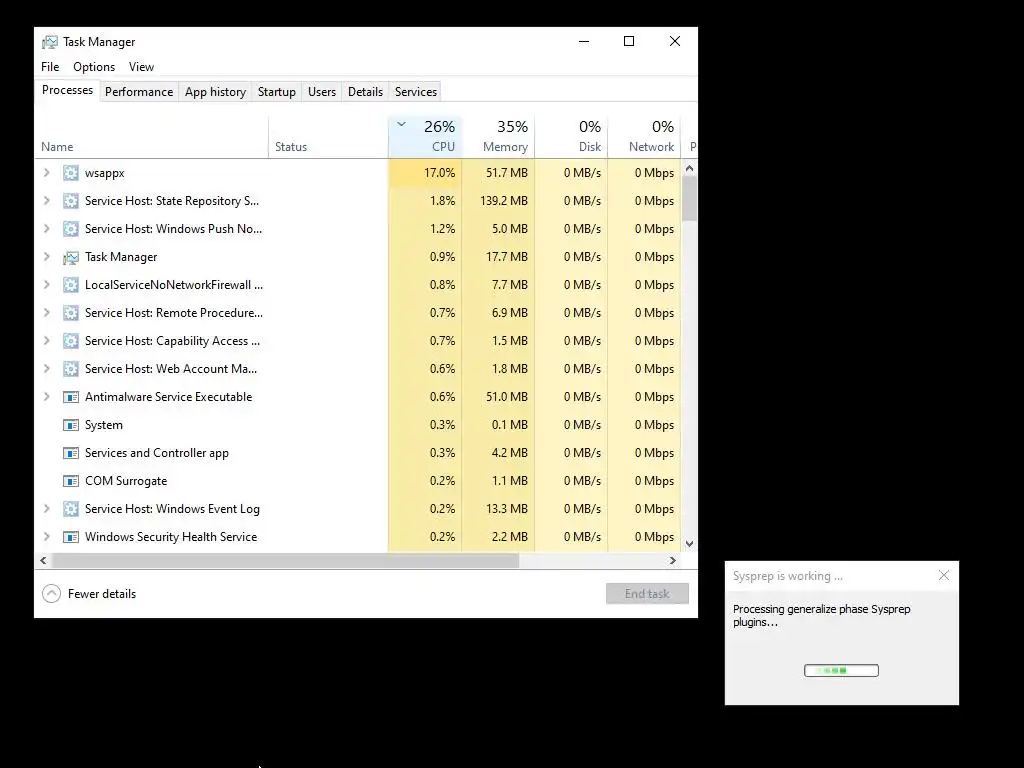Image resolution: width=1024 pixels, height=768 pixels.
Task: Close the Sysprep is working dialog
Action: coord(944,575)
